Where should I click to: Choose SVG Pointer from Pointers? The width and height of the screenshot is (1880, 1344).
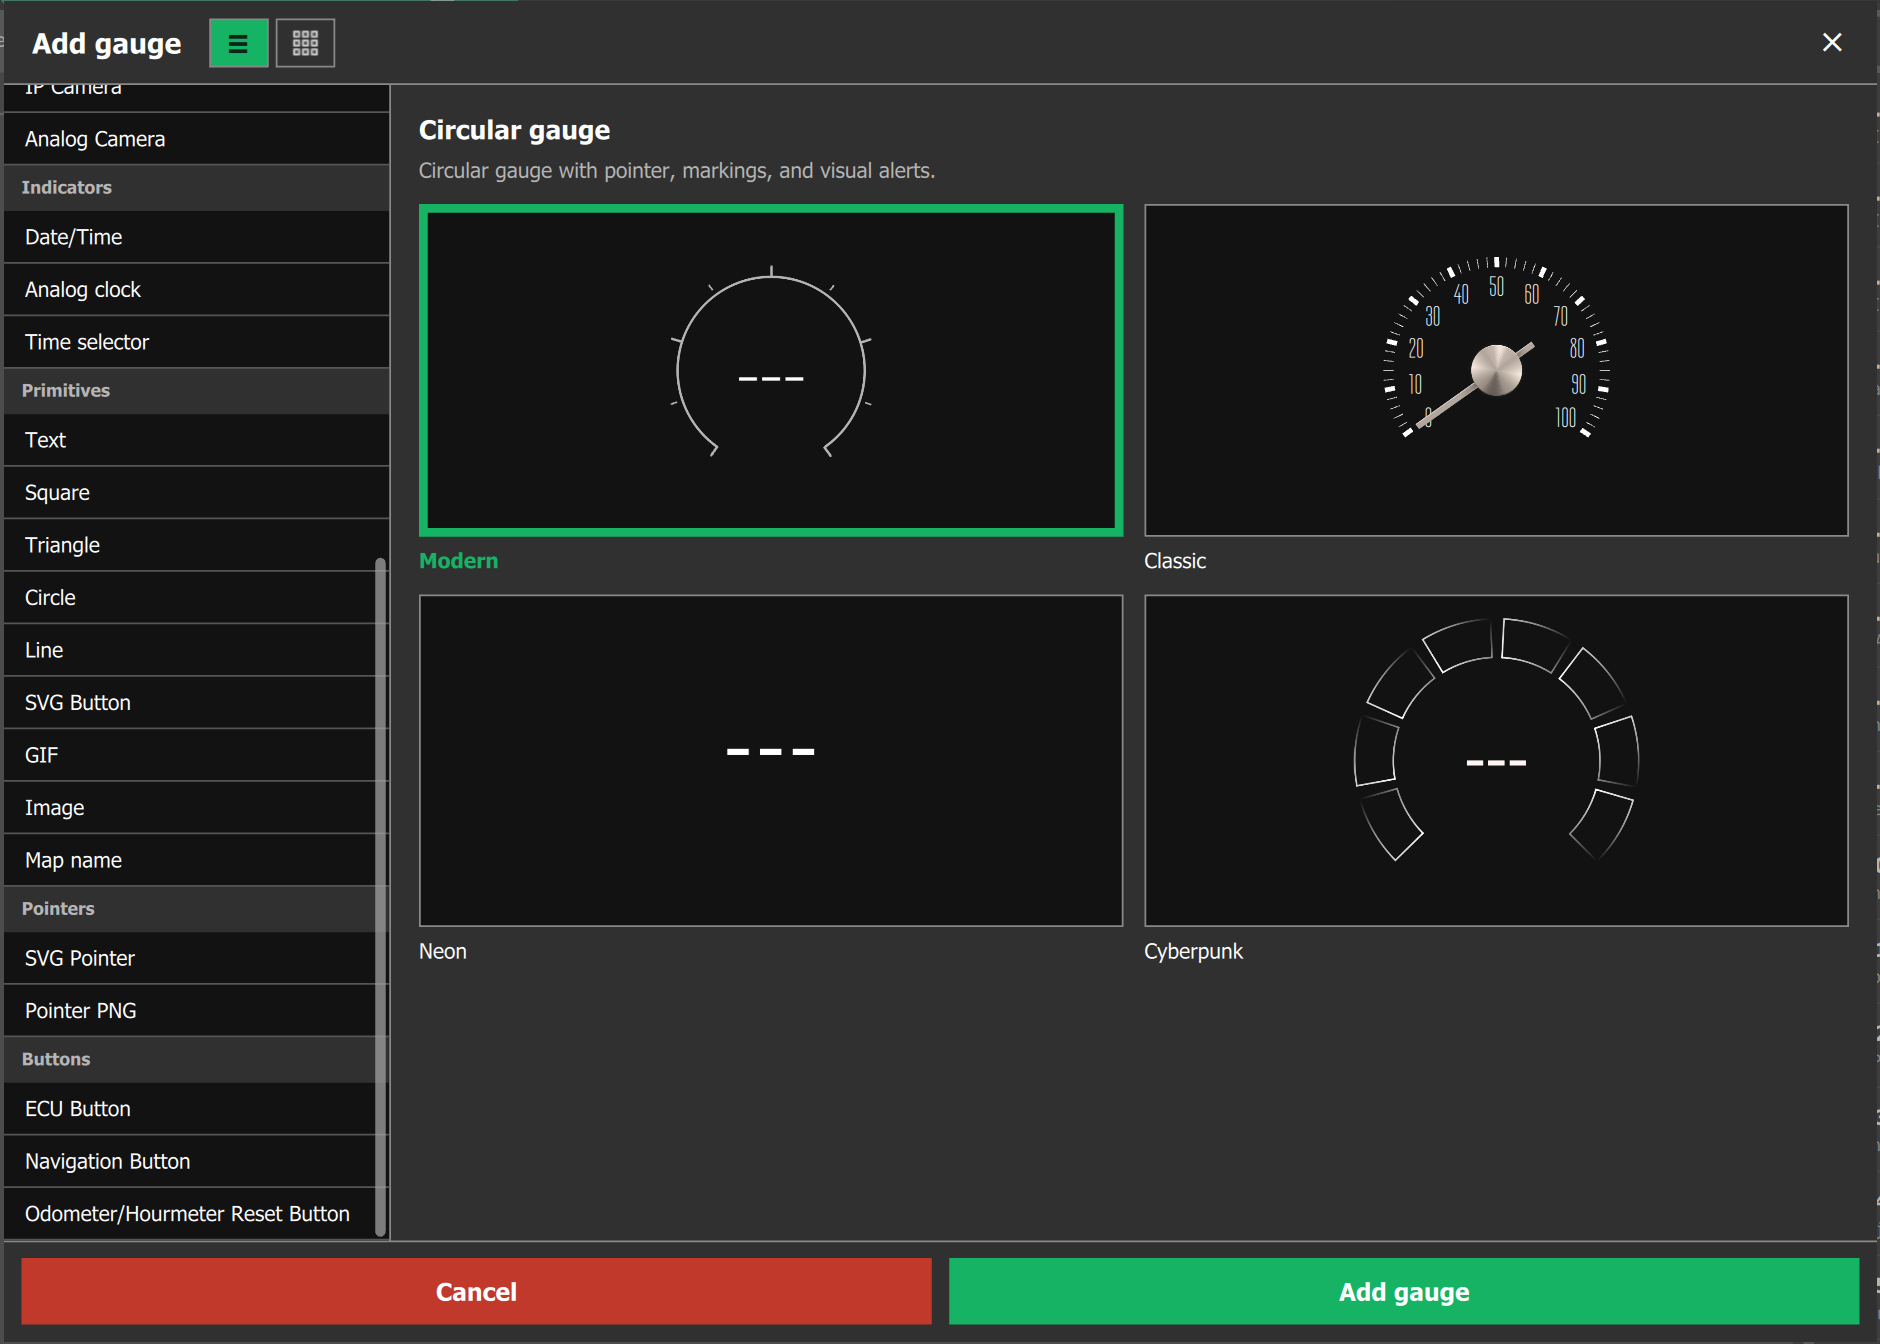190,958
